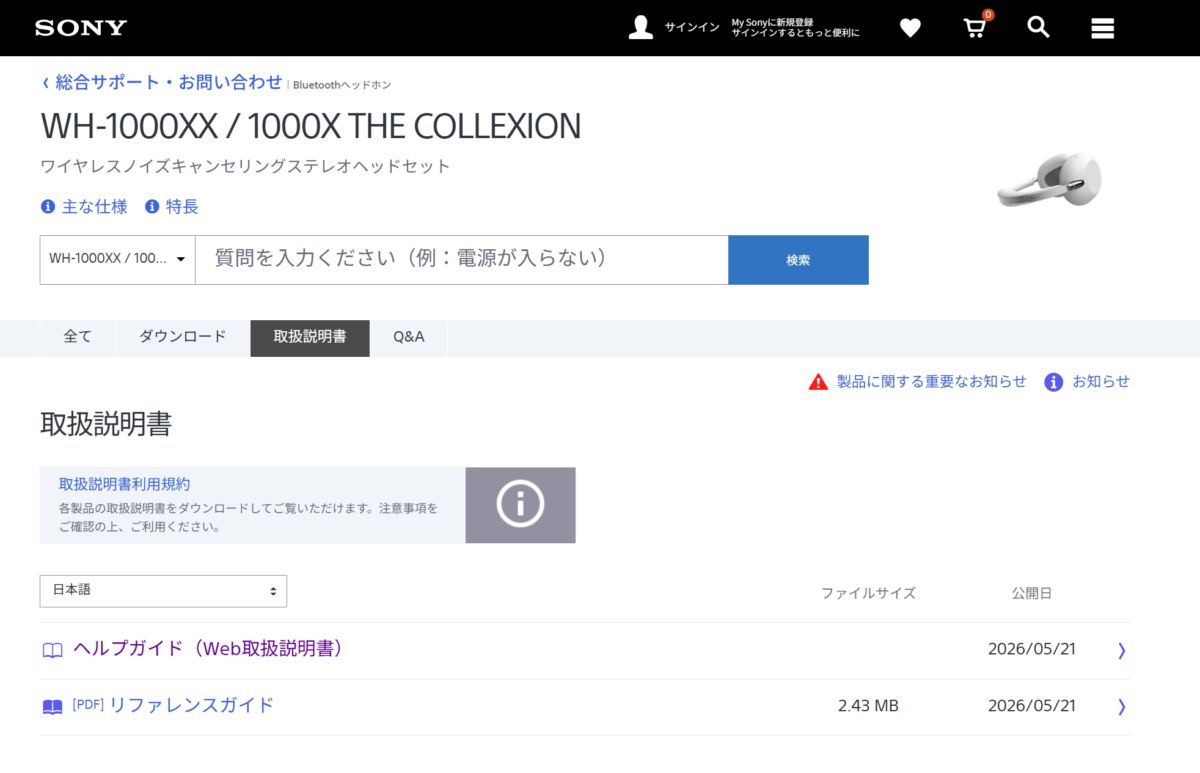Open the お知らせ link
The height and width of the screenshot is (773, 1200).
coord(1101,381)
